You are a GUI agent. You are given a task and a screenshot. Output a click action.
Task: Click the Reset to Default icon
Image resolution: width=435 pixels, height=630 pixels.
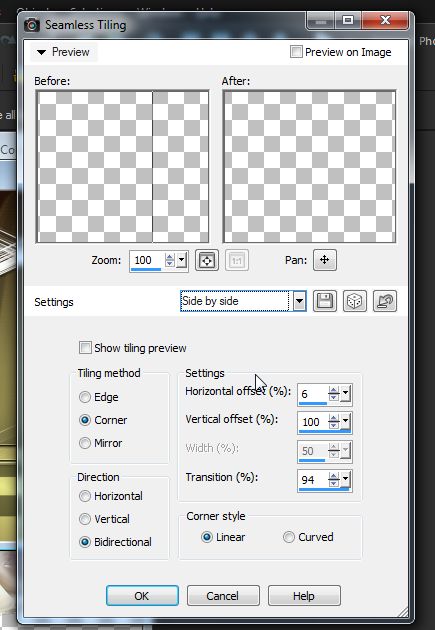point(385,301)
